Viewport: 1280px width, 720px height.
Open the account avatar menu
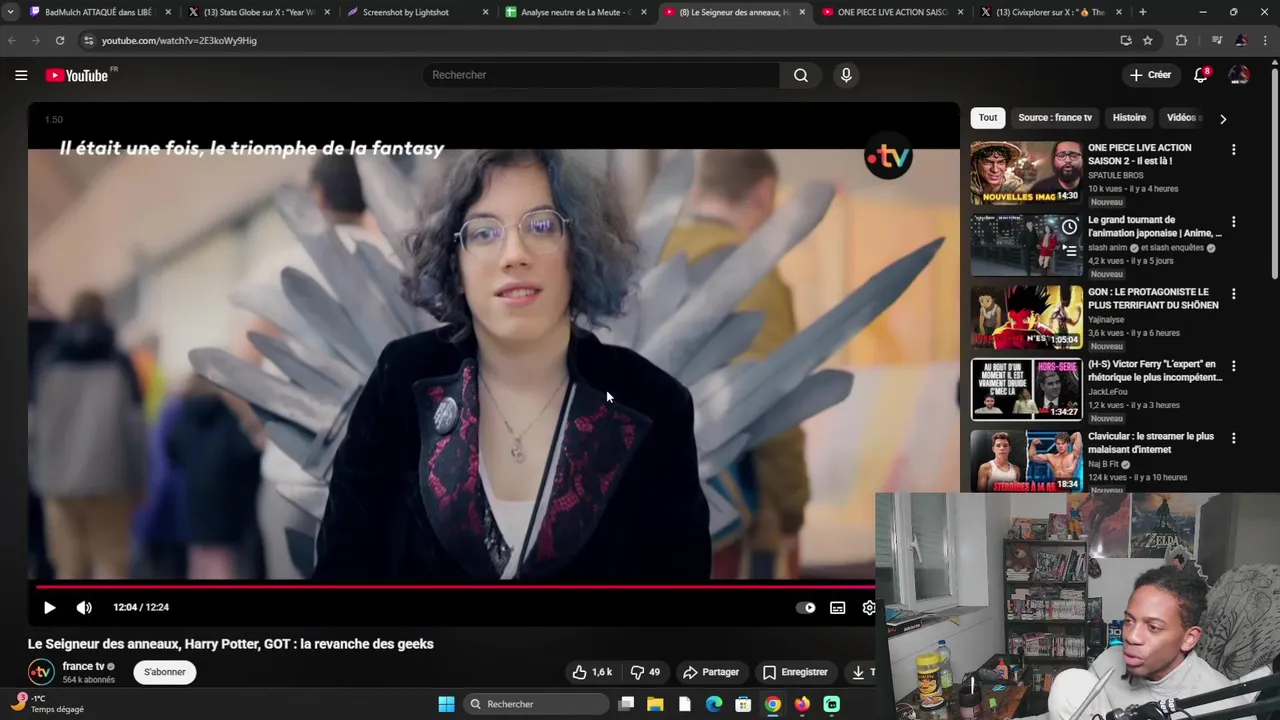[1239, 75]
